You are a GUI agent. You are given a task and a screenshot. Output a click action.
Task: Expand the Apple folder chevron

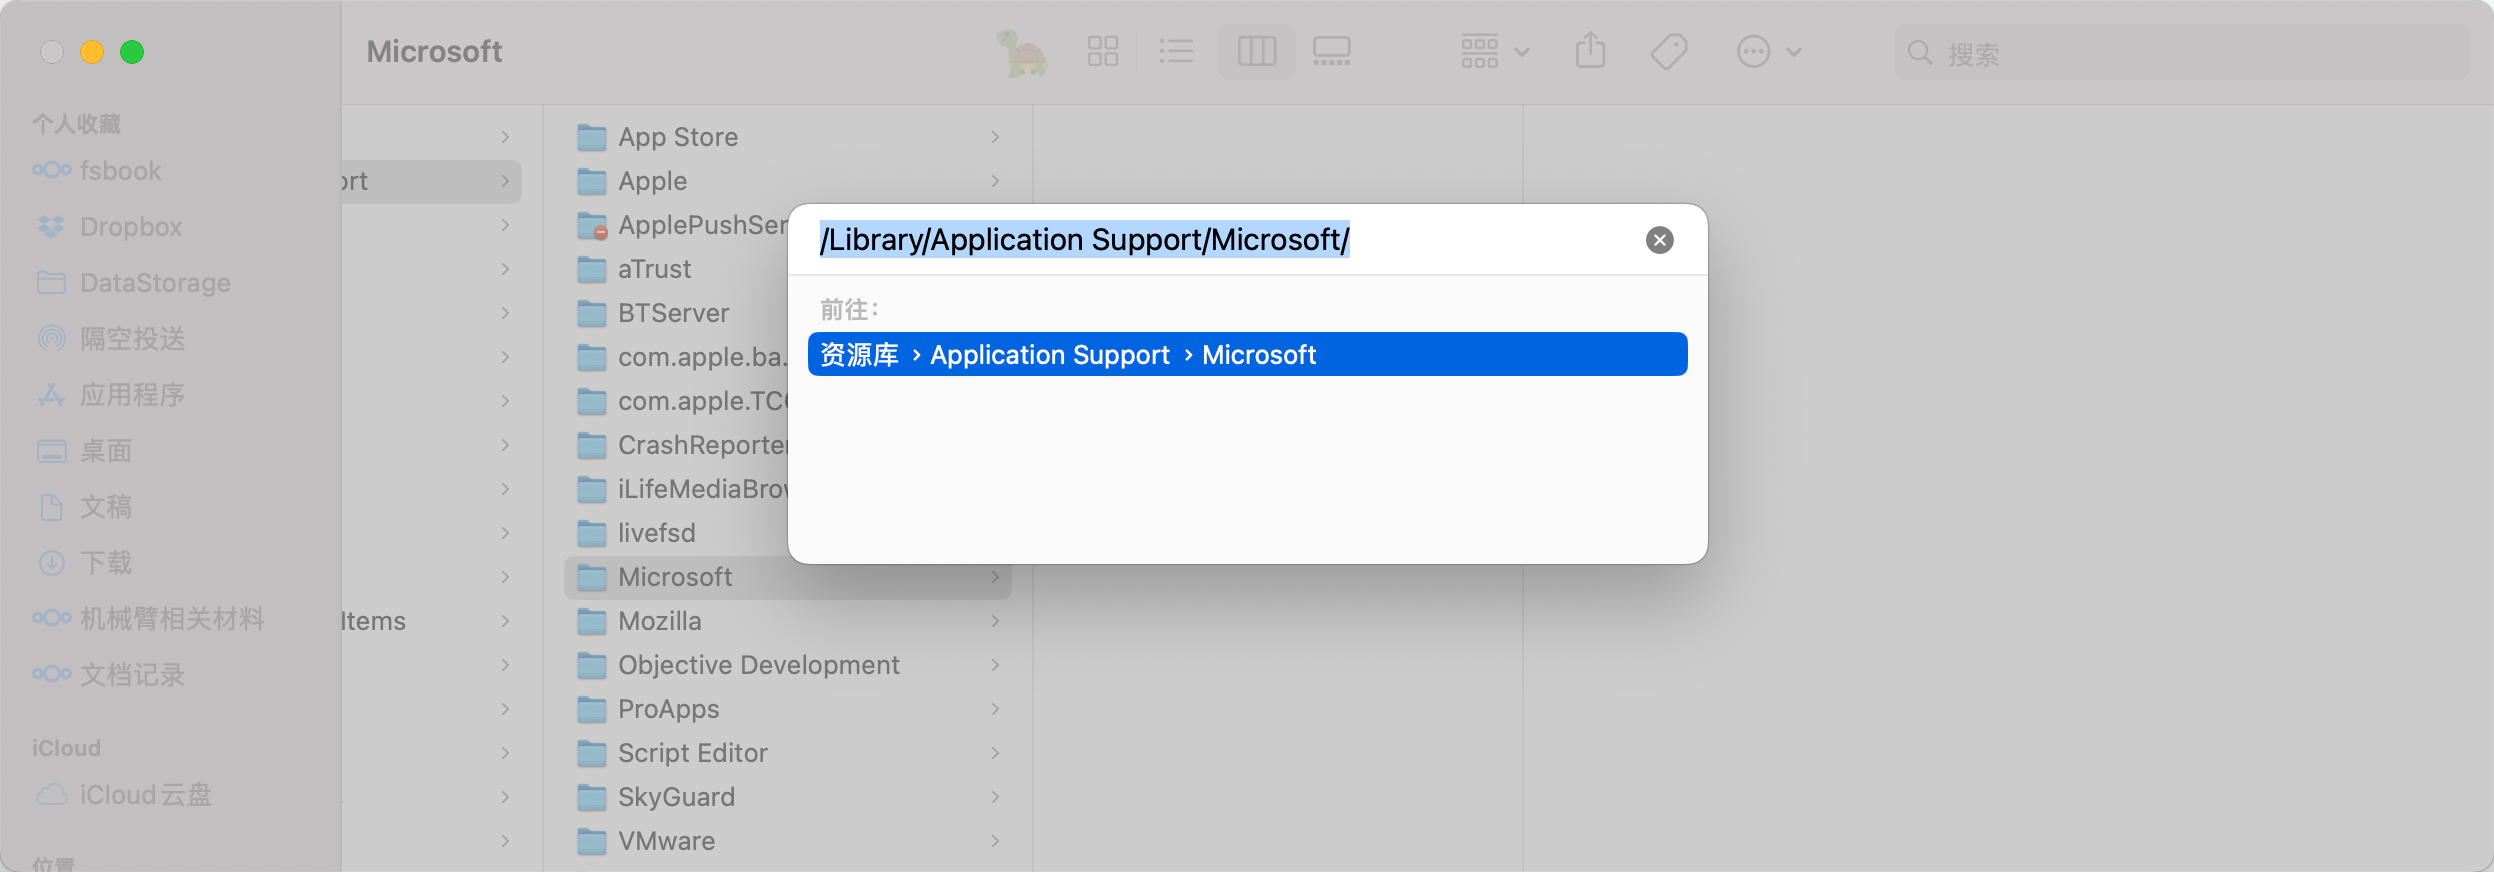coord(995,181)
